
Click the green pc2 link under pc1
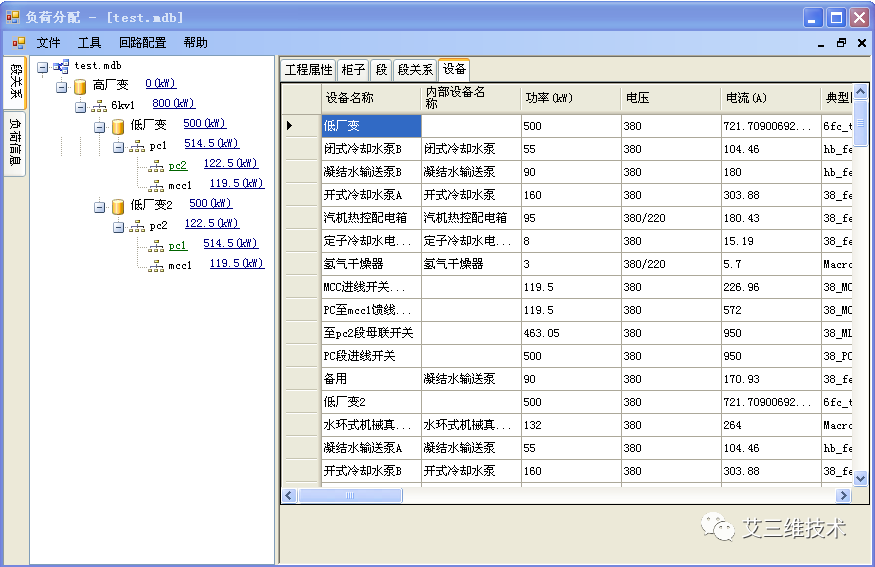point(178,166)
